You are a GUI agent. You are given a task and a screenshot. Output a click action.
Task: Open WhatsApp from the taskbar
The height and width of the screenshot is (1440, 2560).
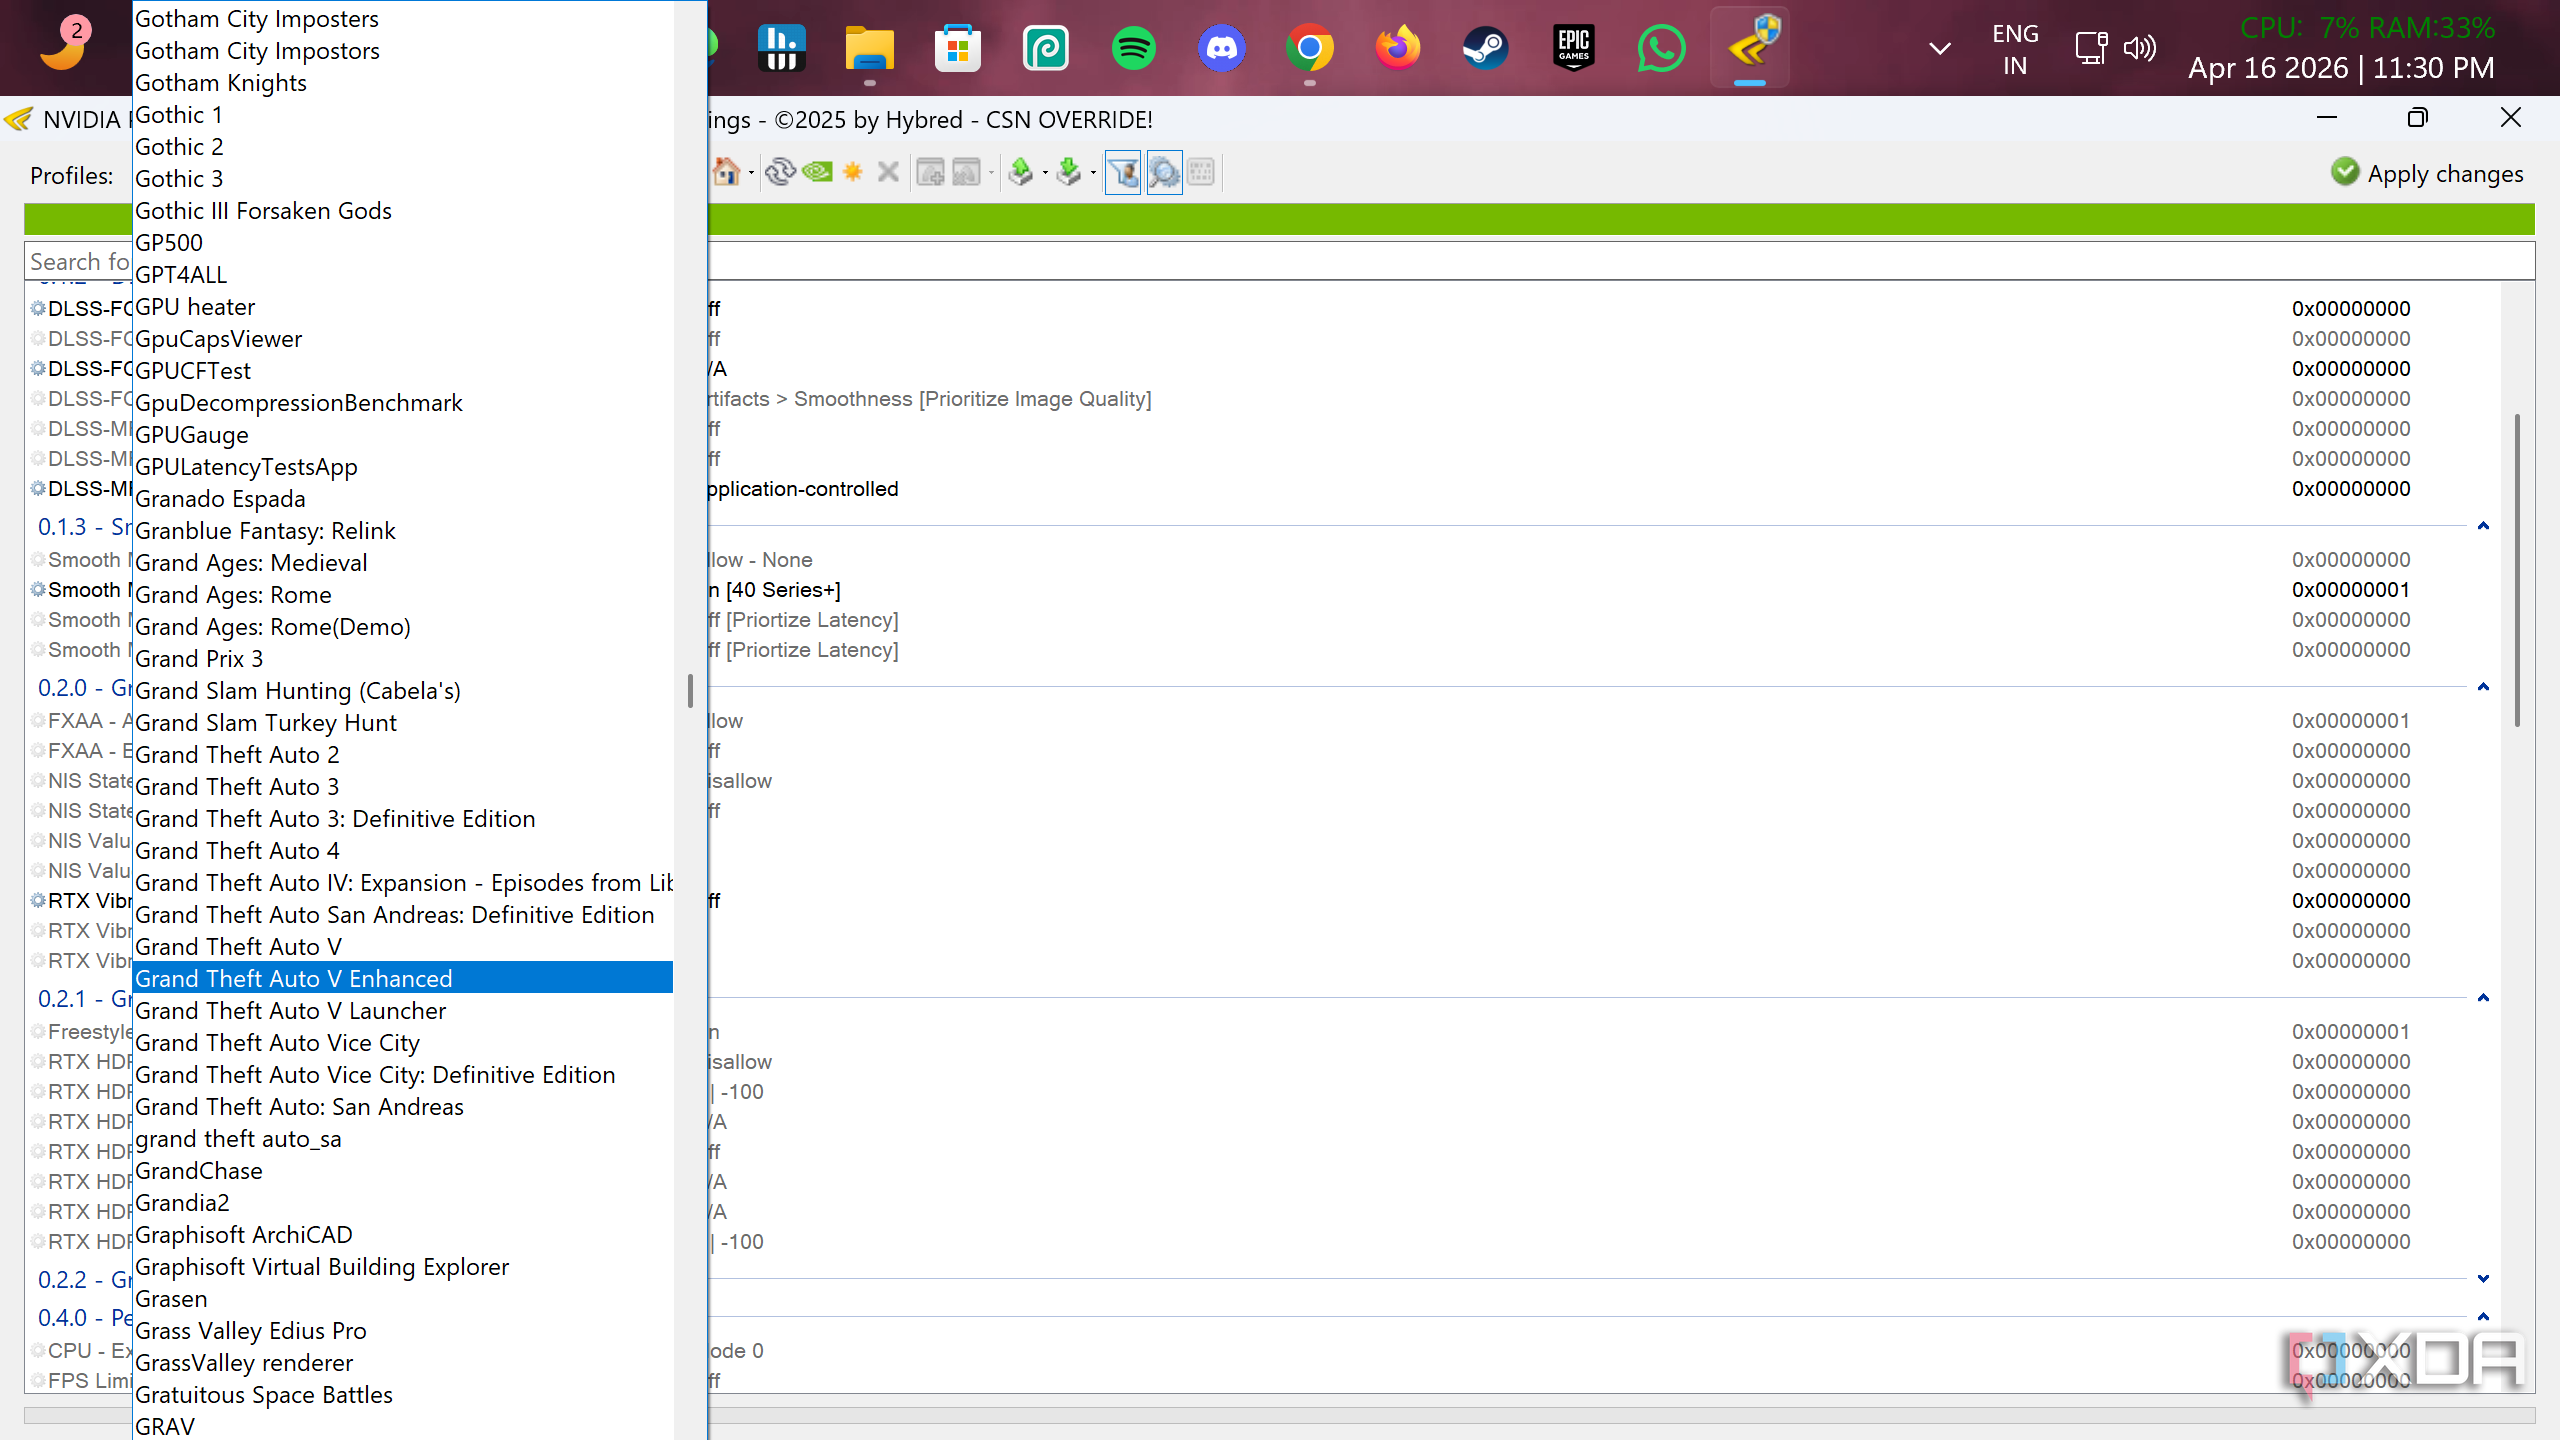[1661, 47]
